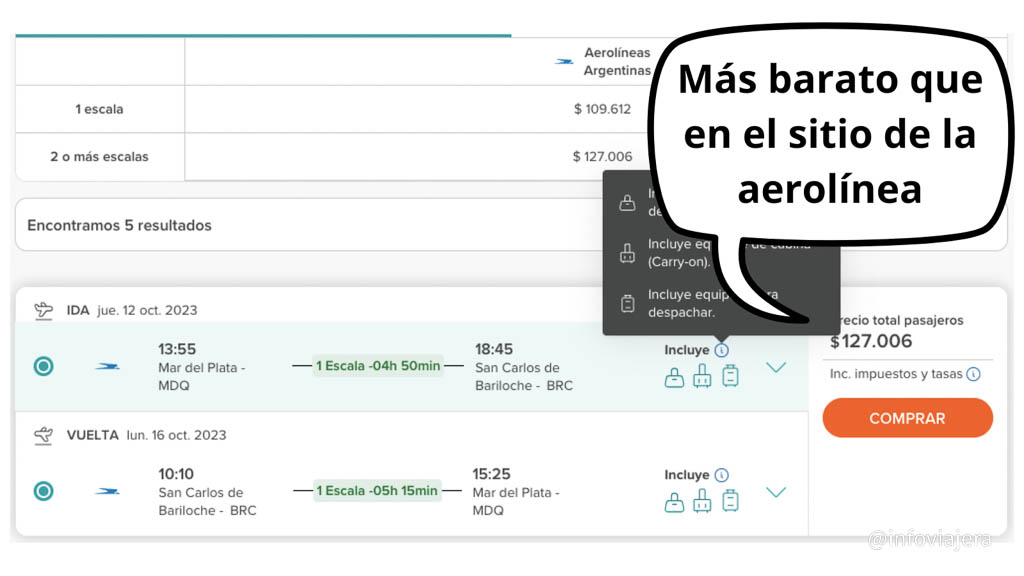Expand details of the outbound IDA flight
Screen dimensions: 1024x576
click(775, 367)
